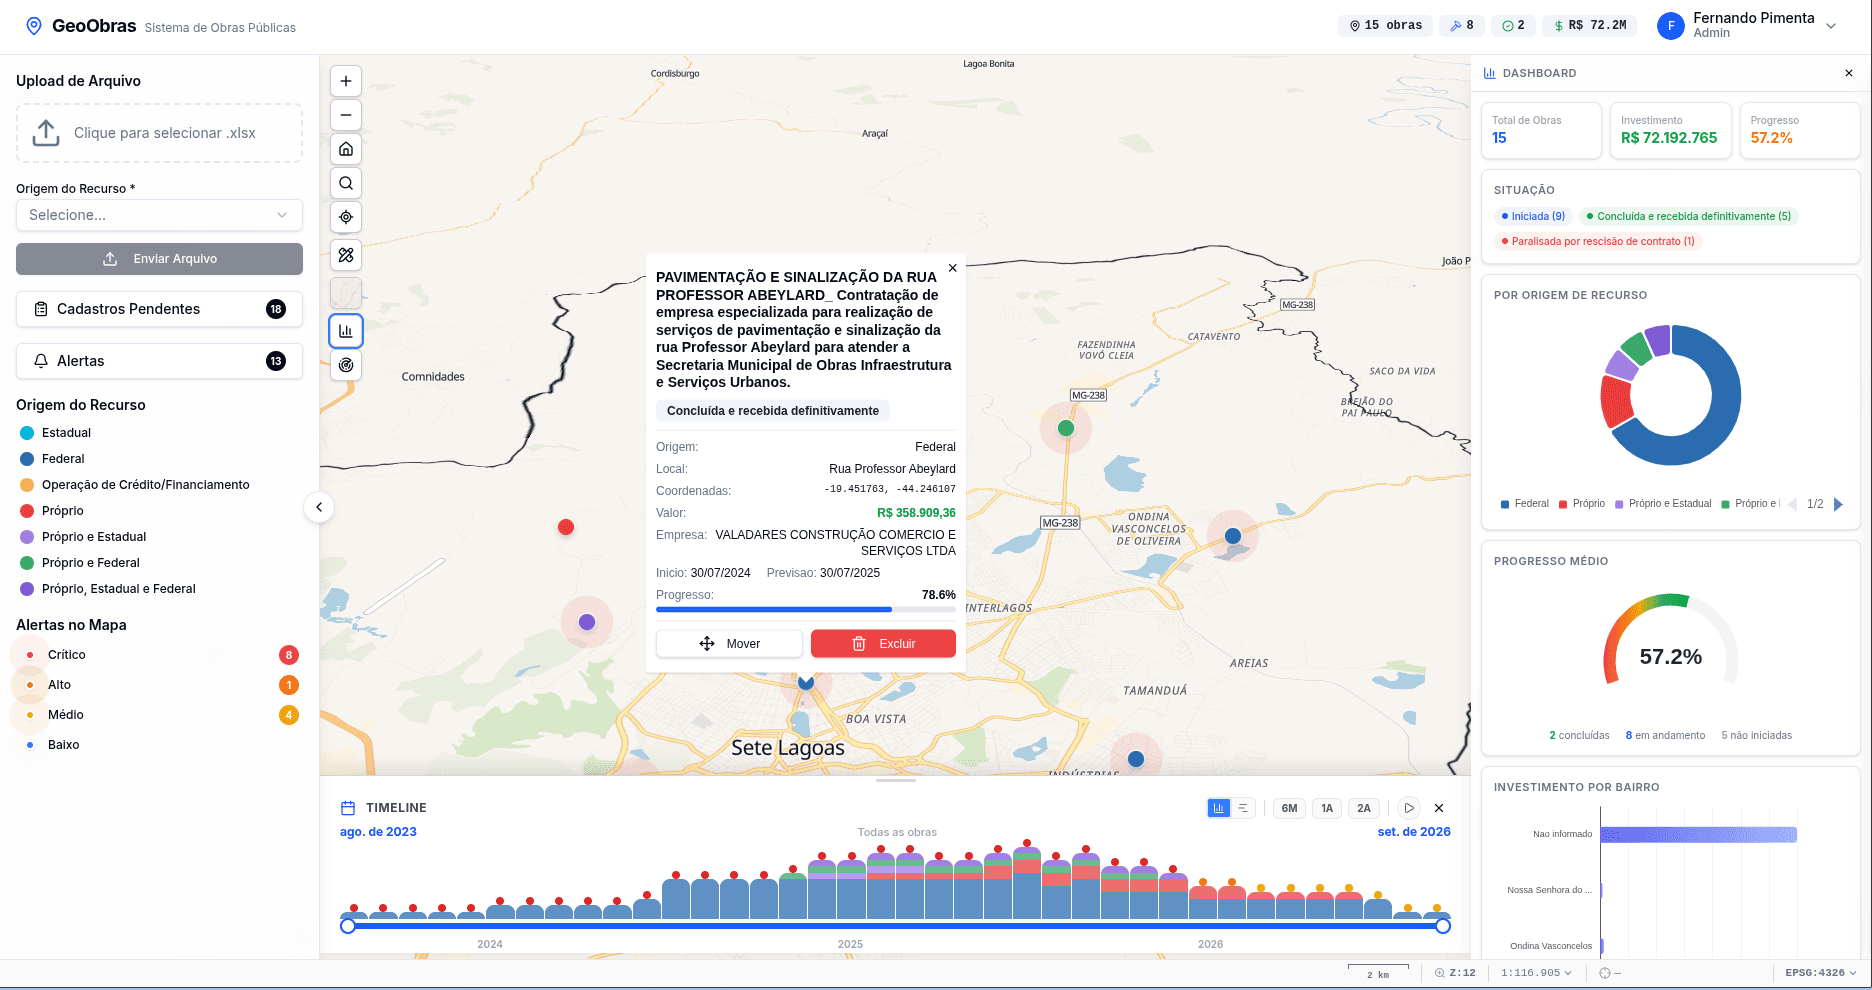Open the Alertas menu item
This screenshot has height=990, width=1872.
point(159,361)
